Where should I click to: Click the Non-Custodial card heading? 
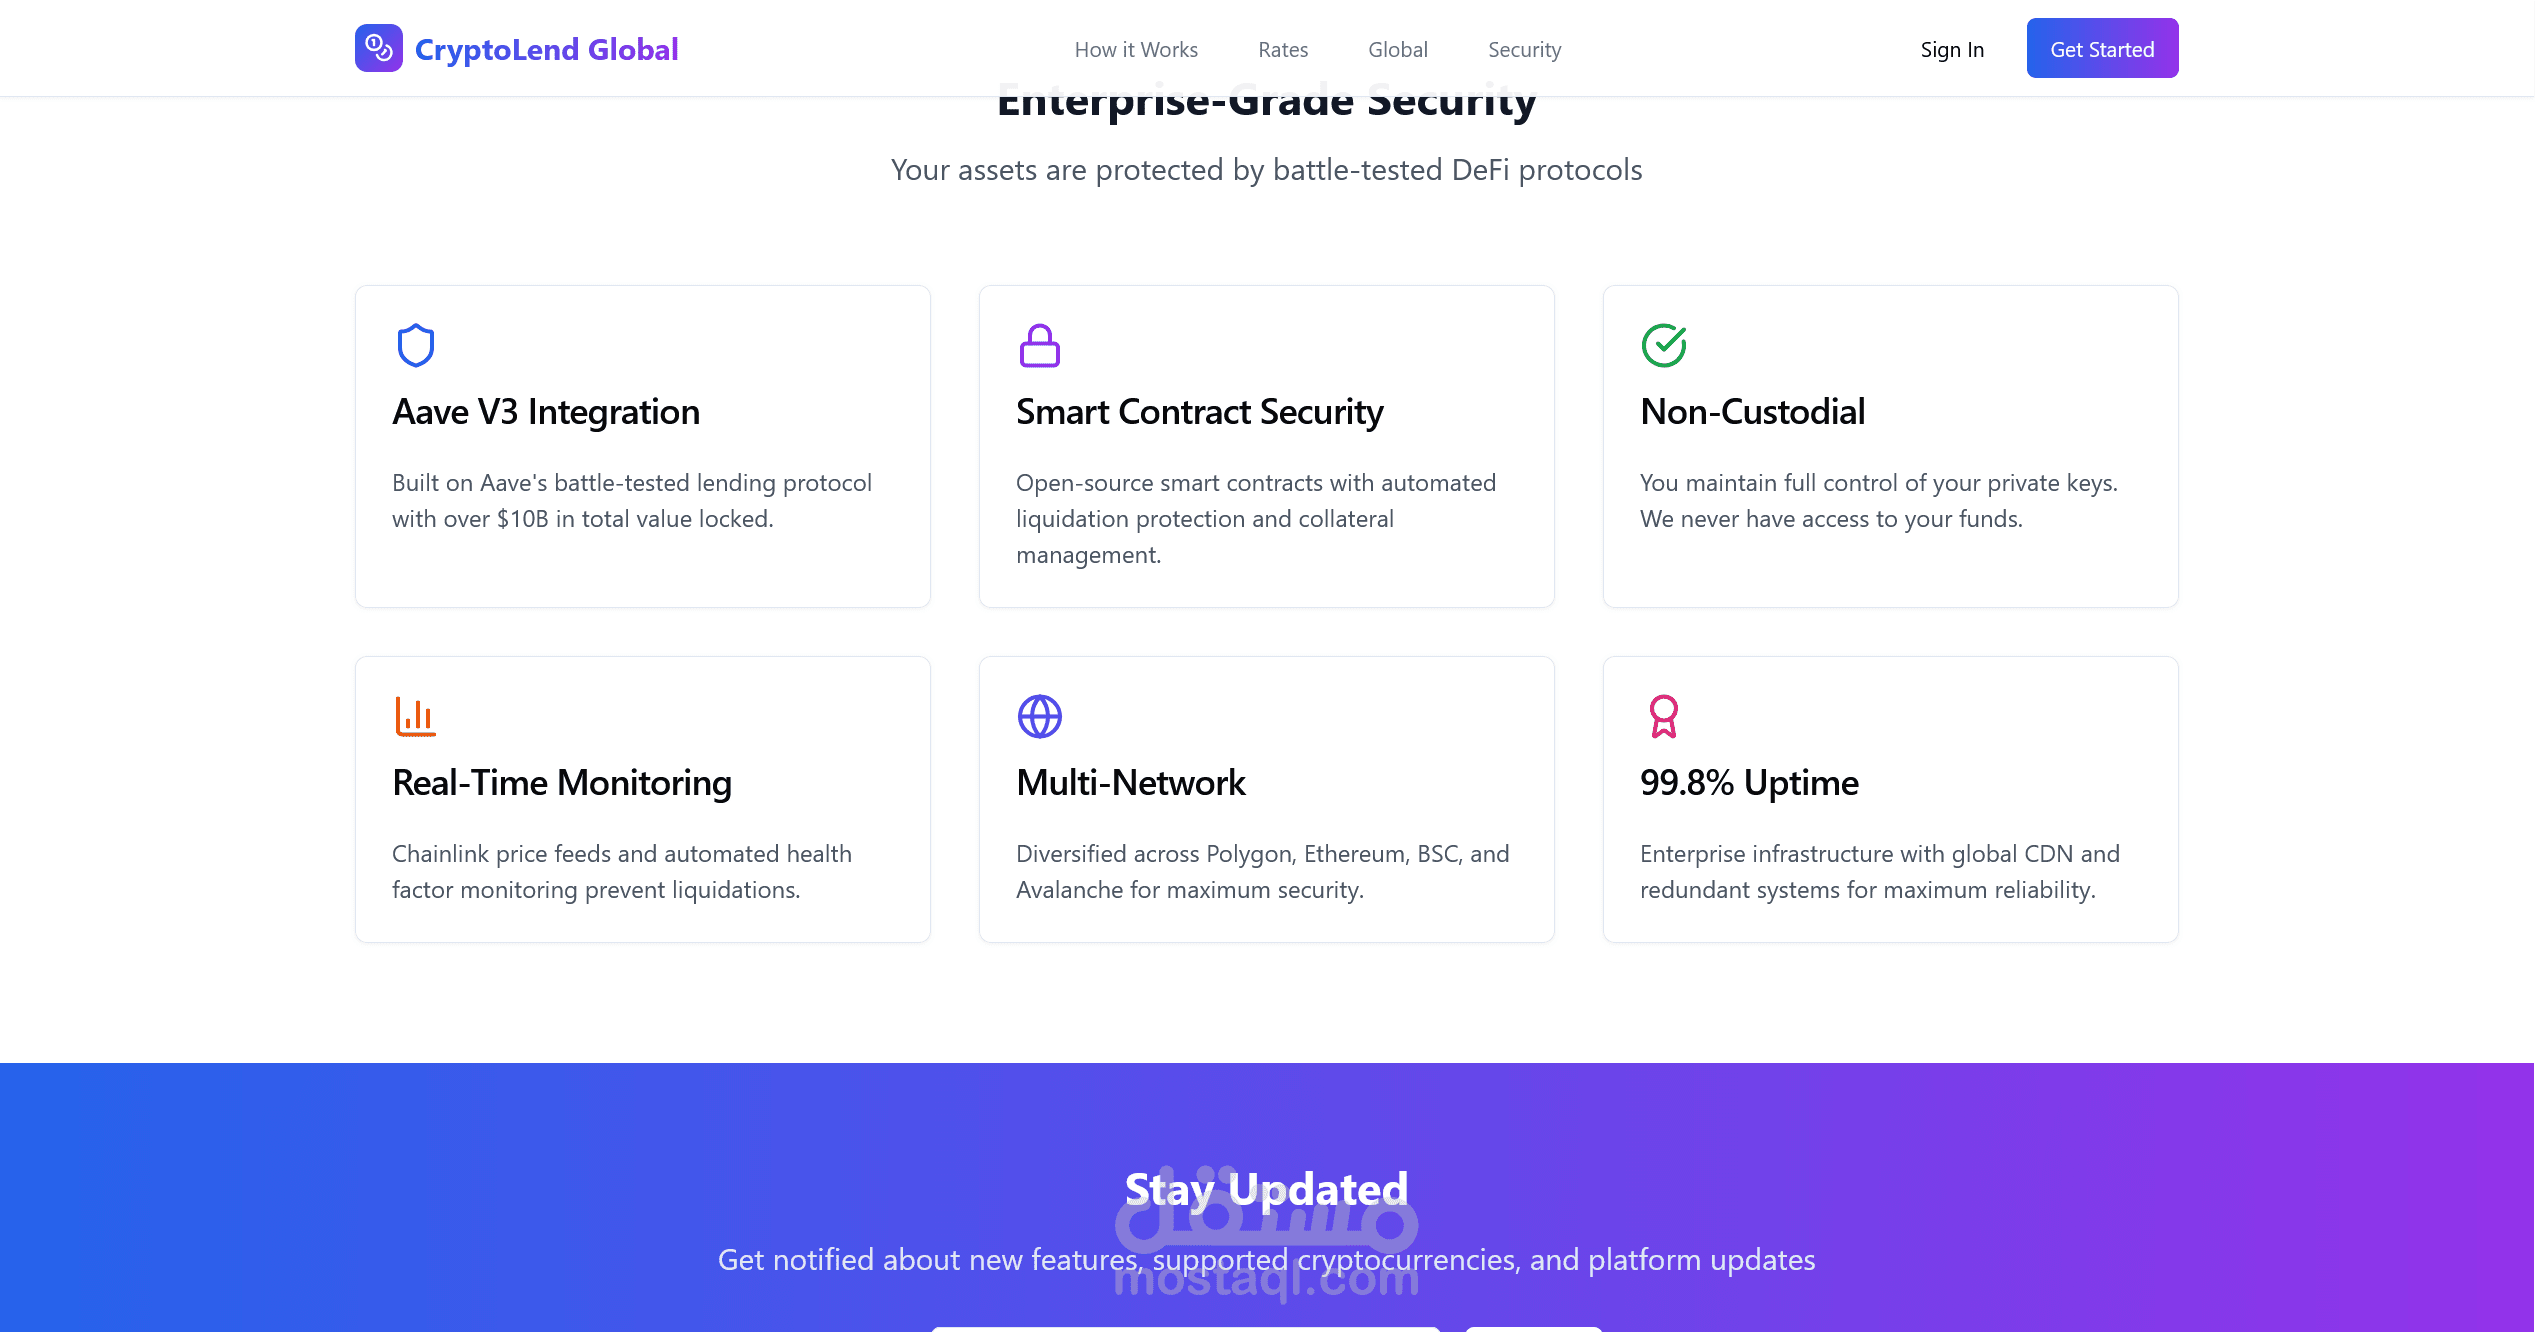(x=1752, y=411)
